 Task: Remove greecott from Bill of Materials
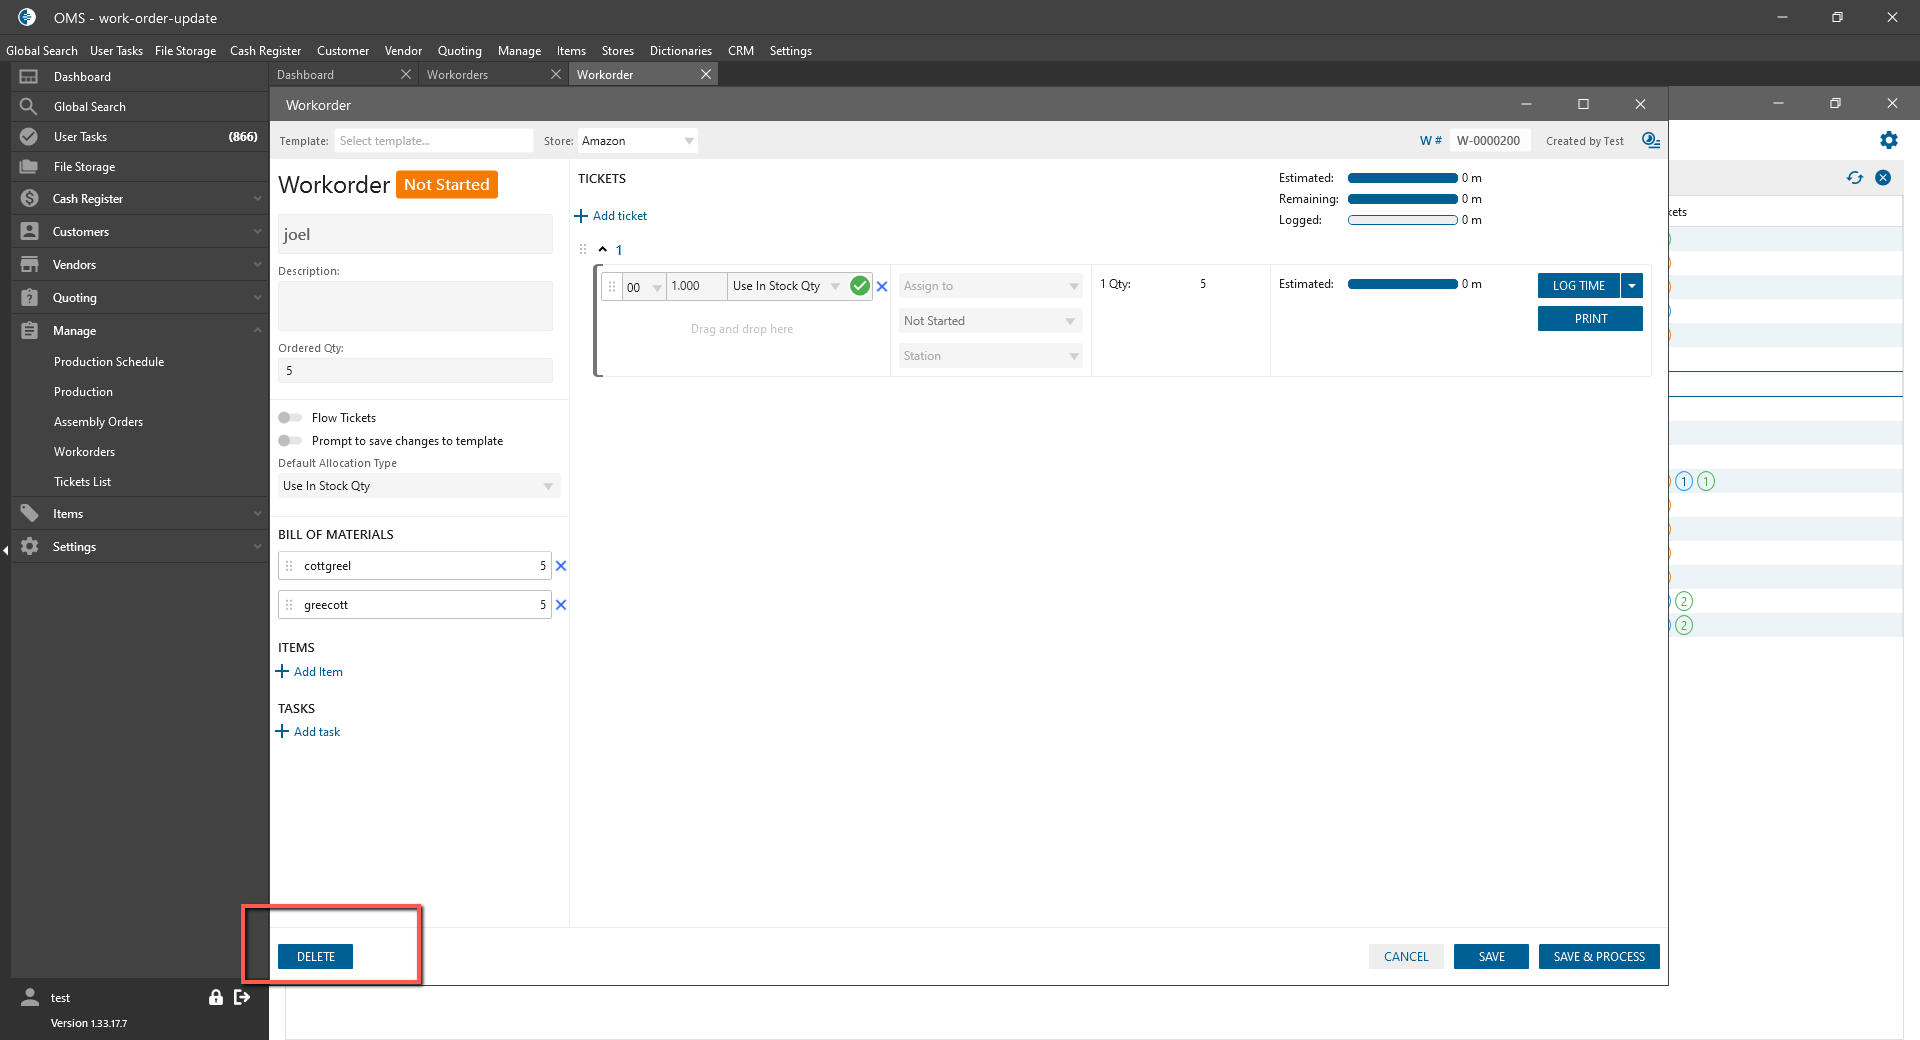[561, 605]
